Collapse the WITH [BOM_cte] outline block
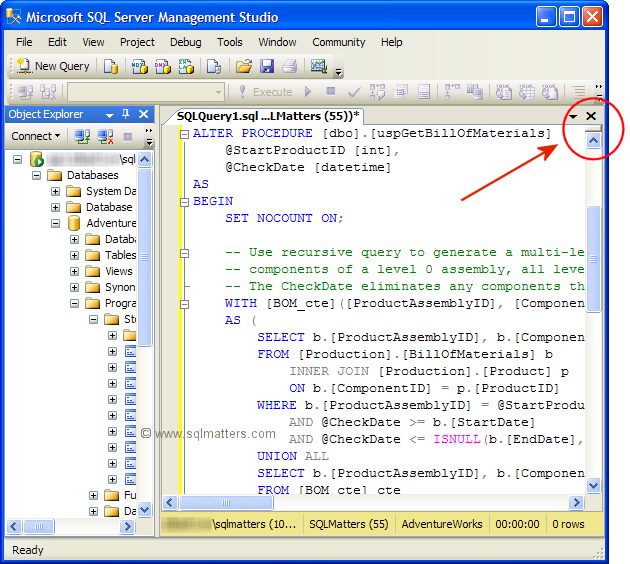The image size is (630, 564). pos(184,304)
